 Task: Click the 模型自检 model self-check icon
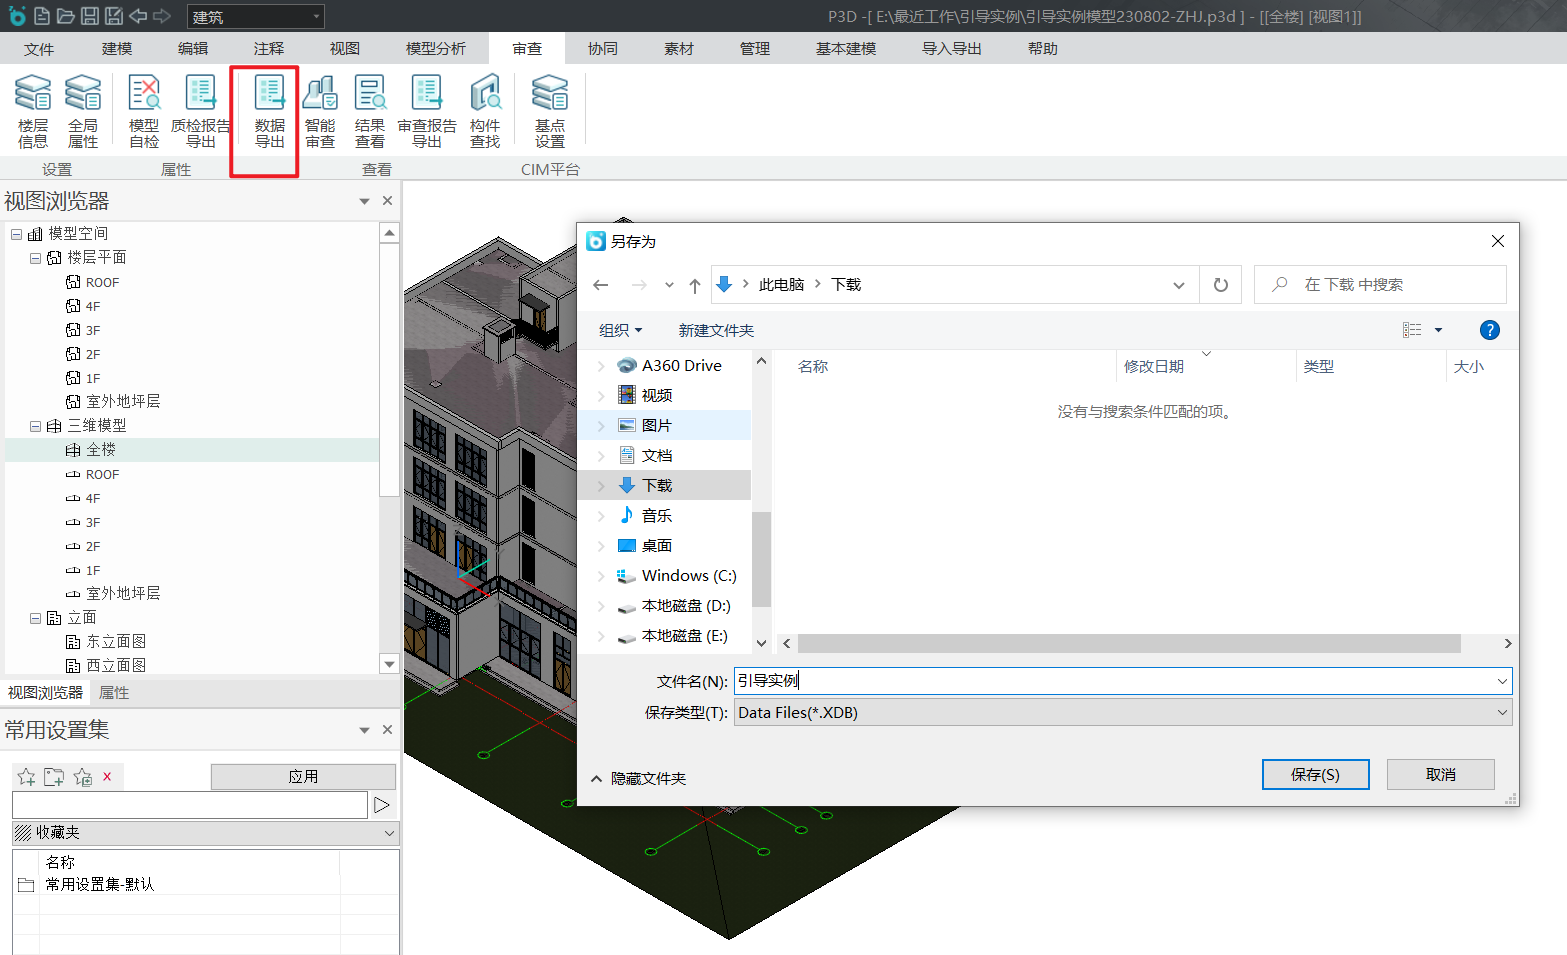point(144,111)
